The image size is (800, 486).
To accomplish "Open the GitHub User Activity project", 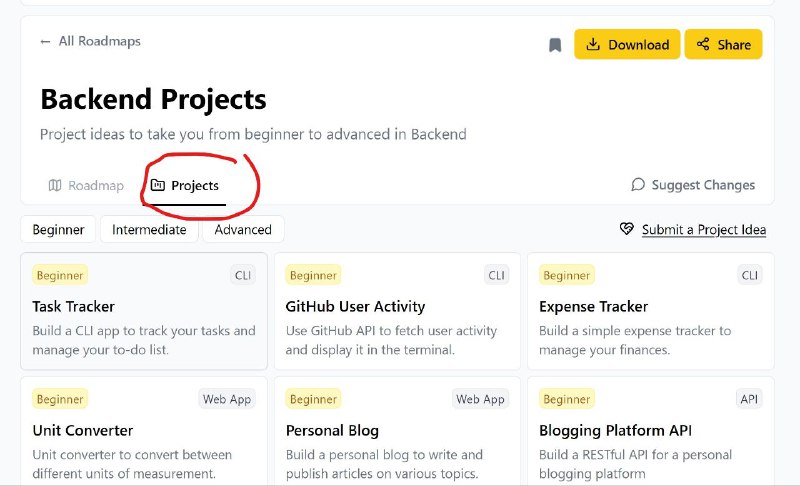I will click(x=397, y=311).
